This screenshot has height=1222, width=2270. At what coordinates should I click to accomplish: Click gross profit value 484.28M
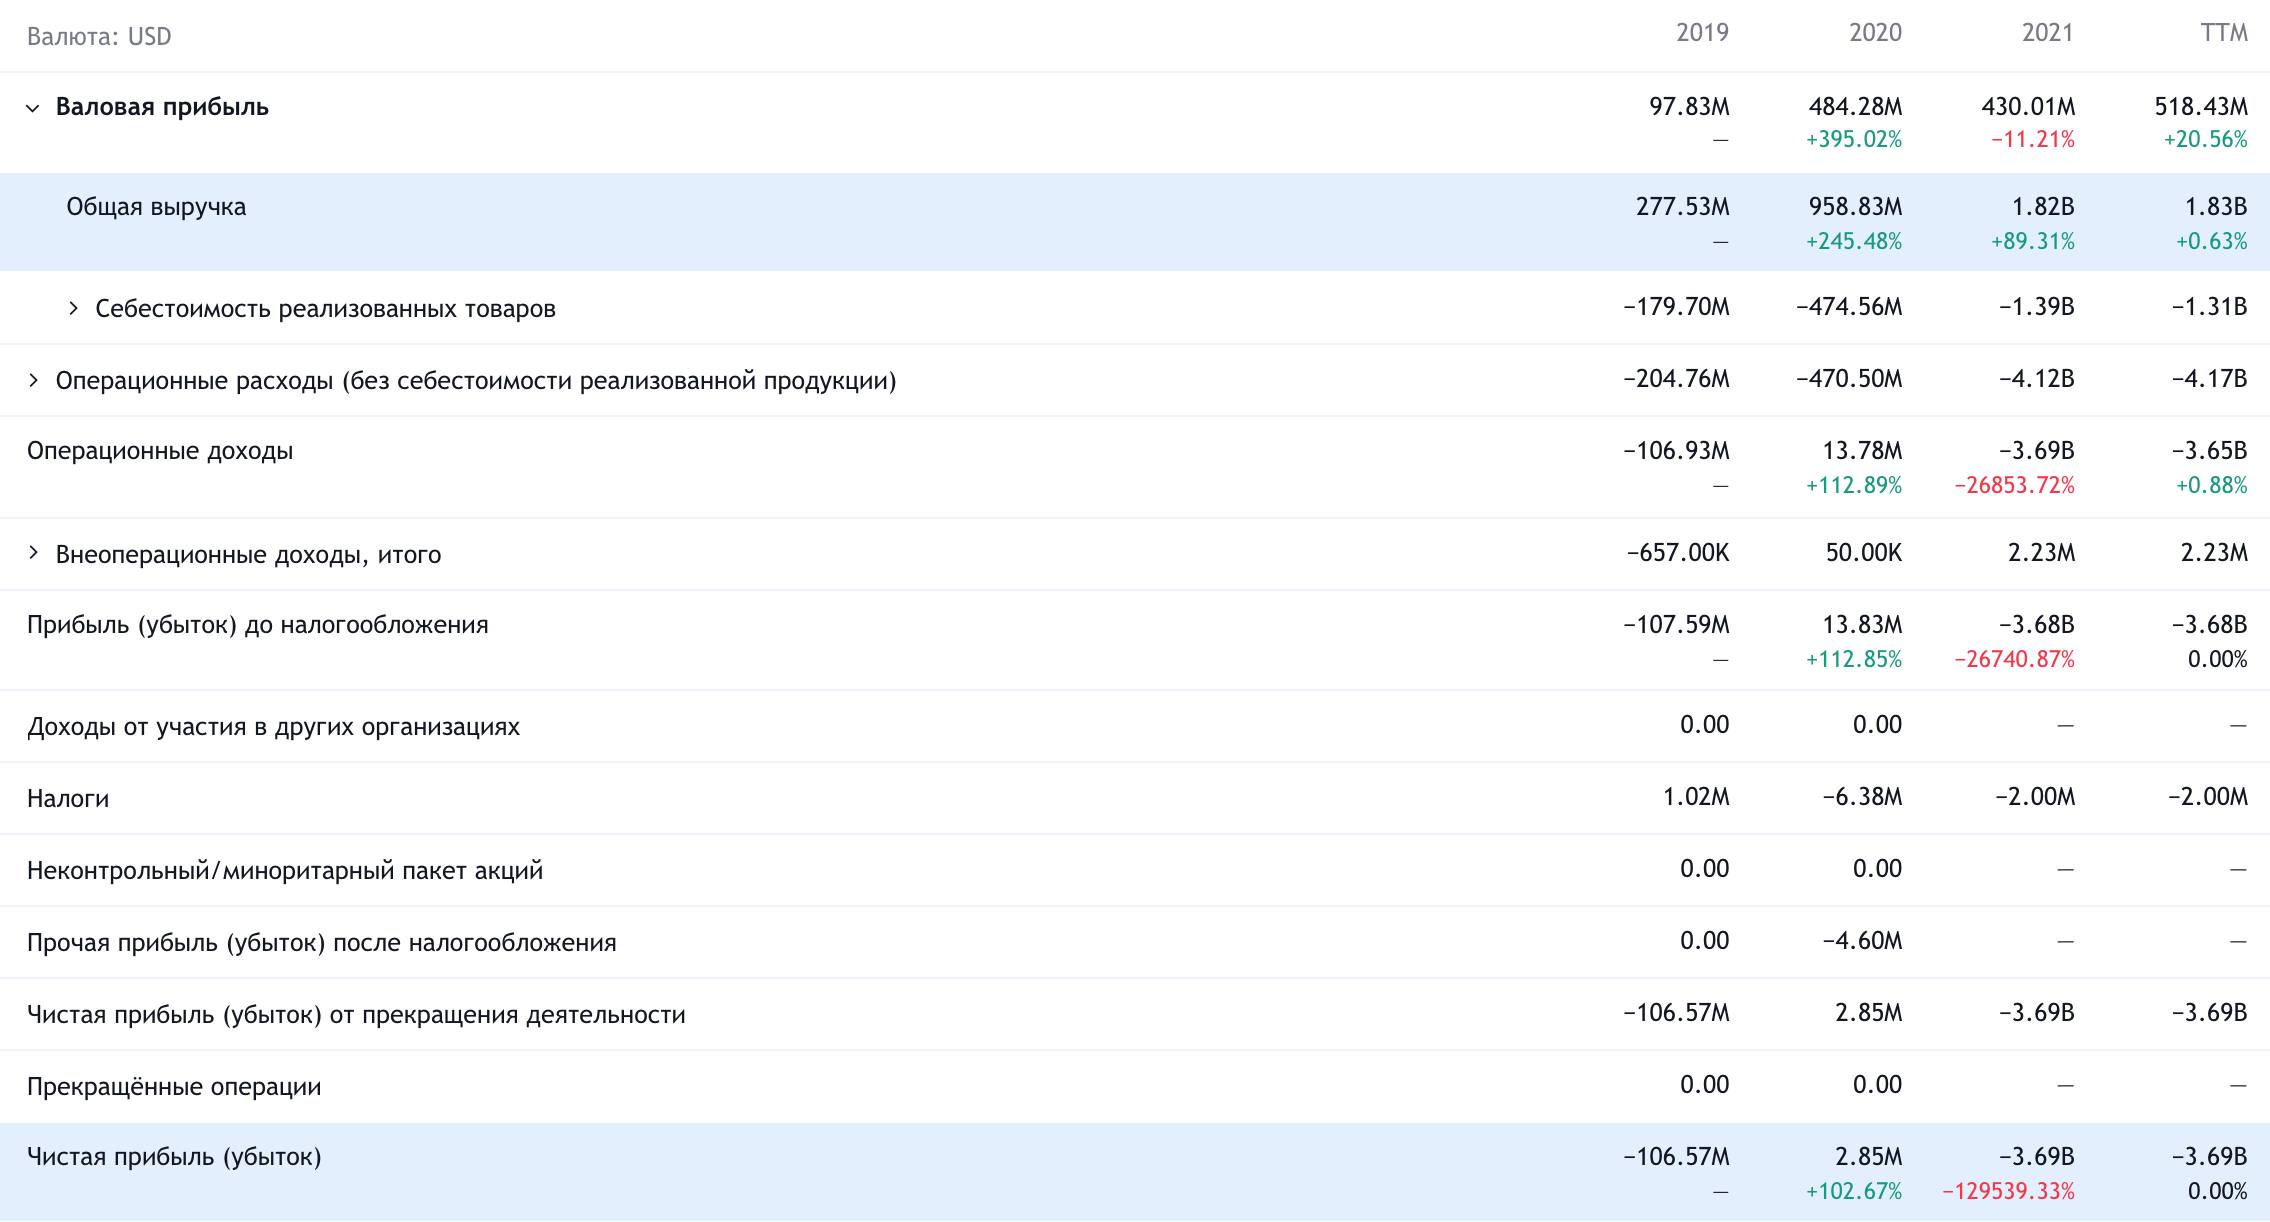click(x=1855, y=107)
